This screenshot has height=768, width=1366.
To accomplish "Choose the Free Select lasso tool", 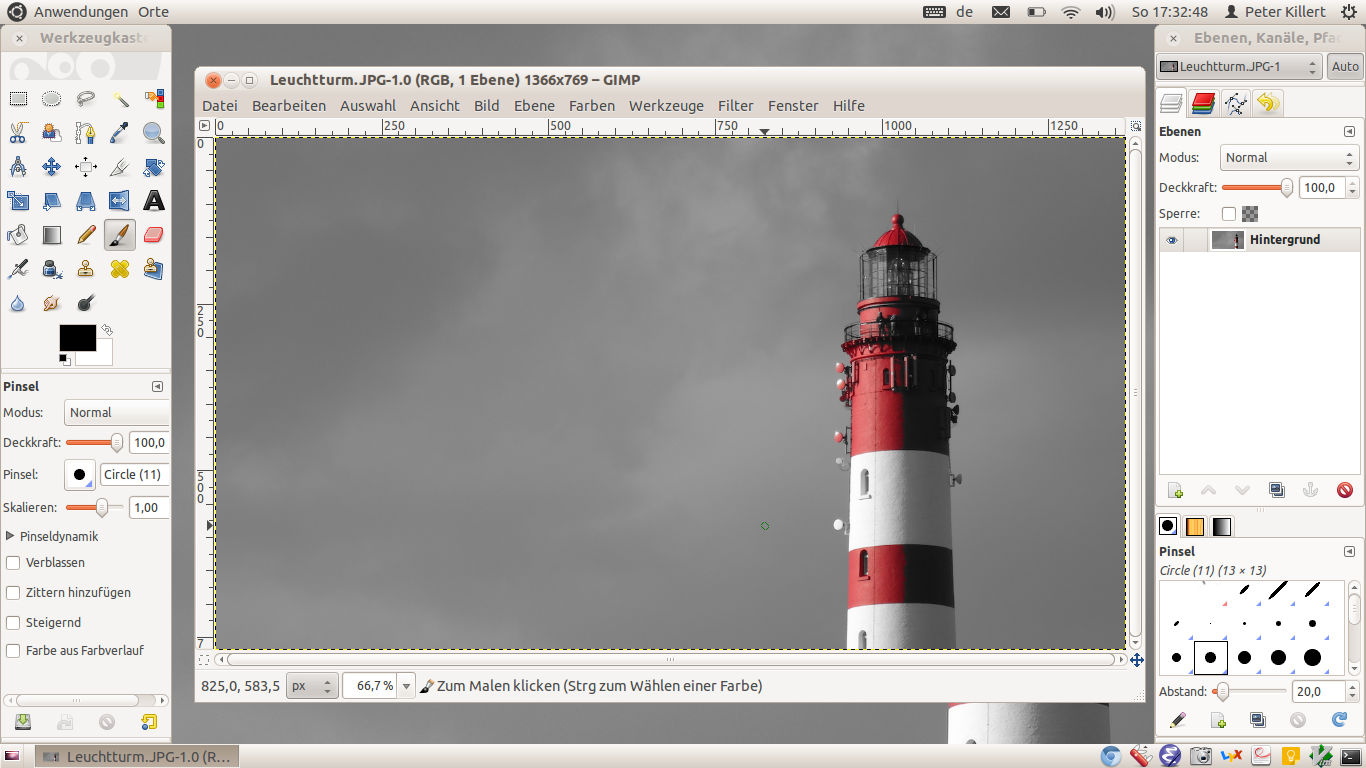I will (86, 99).
